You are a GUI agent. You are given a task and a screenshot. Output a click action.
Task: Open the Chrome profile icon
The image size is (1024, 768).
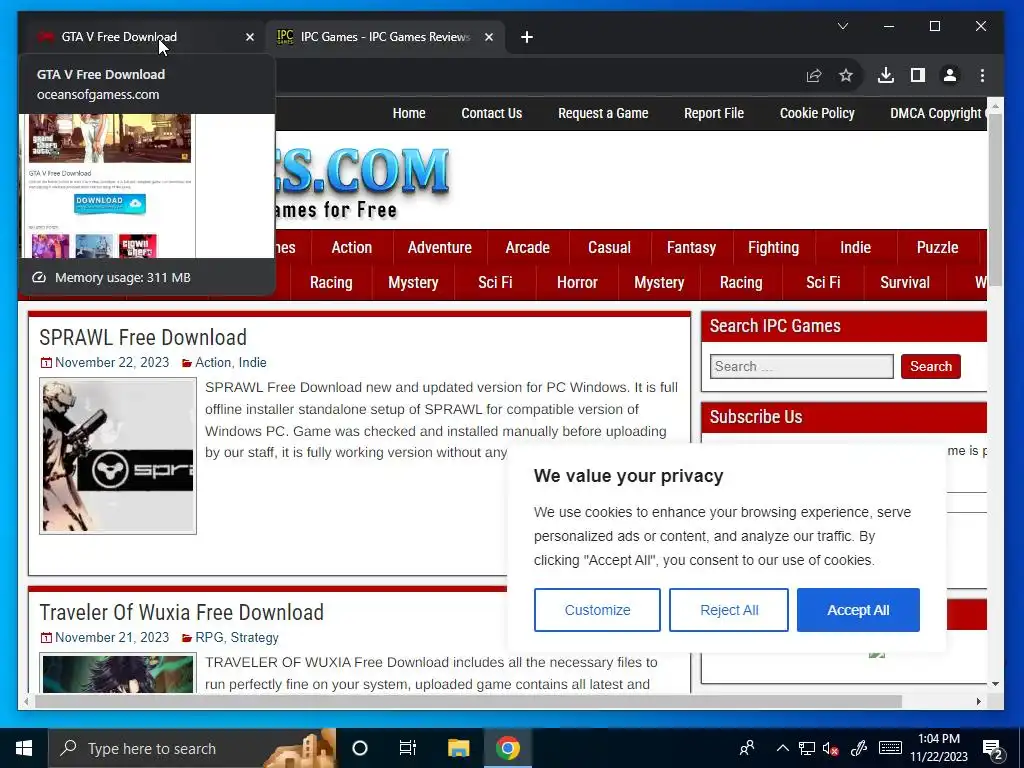[950, 76]
